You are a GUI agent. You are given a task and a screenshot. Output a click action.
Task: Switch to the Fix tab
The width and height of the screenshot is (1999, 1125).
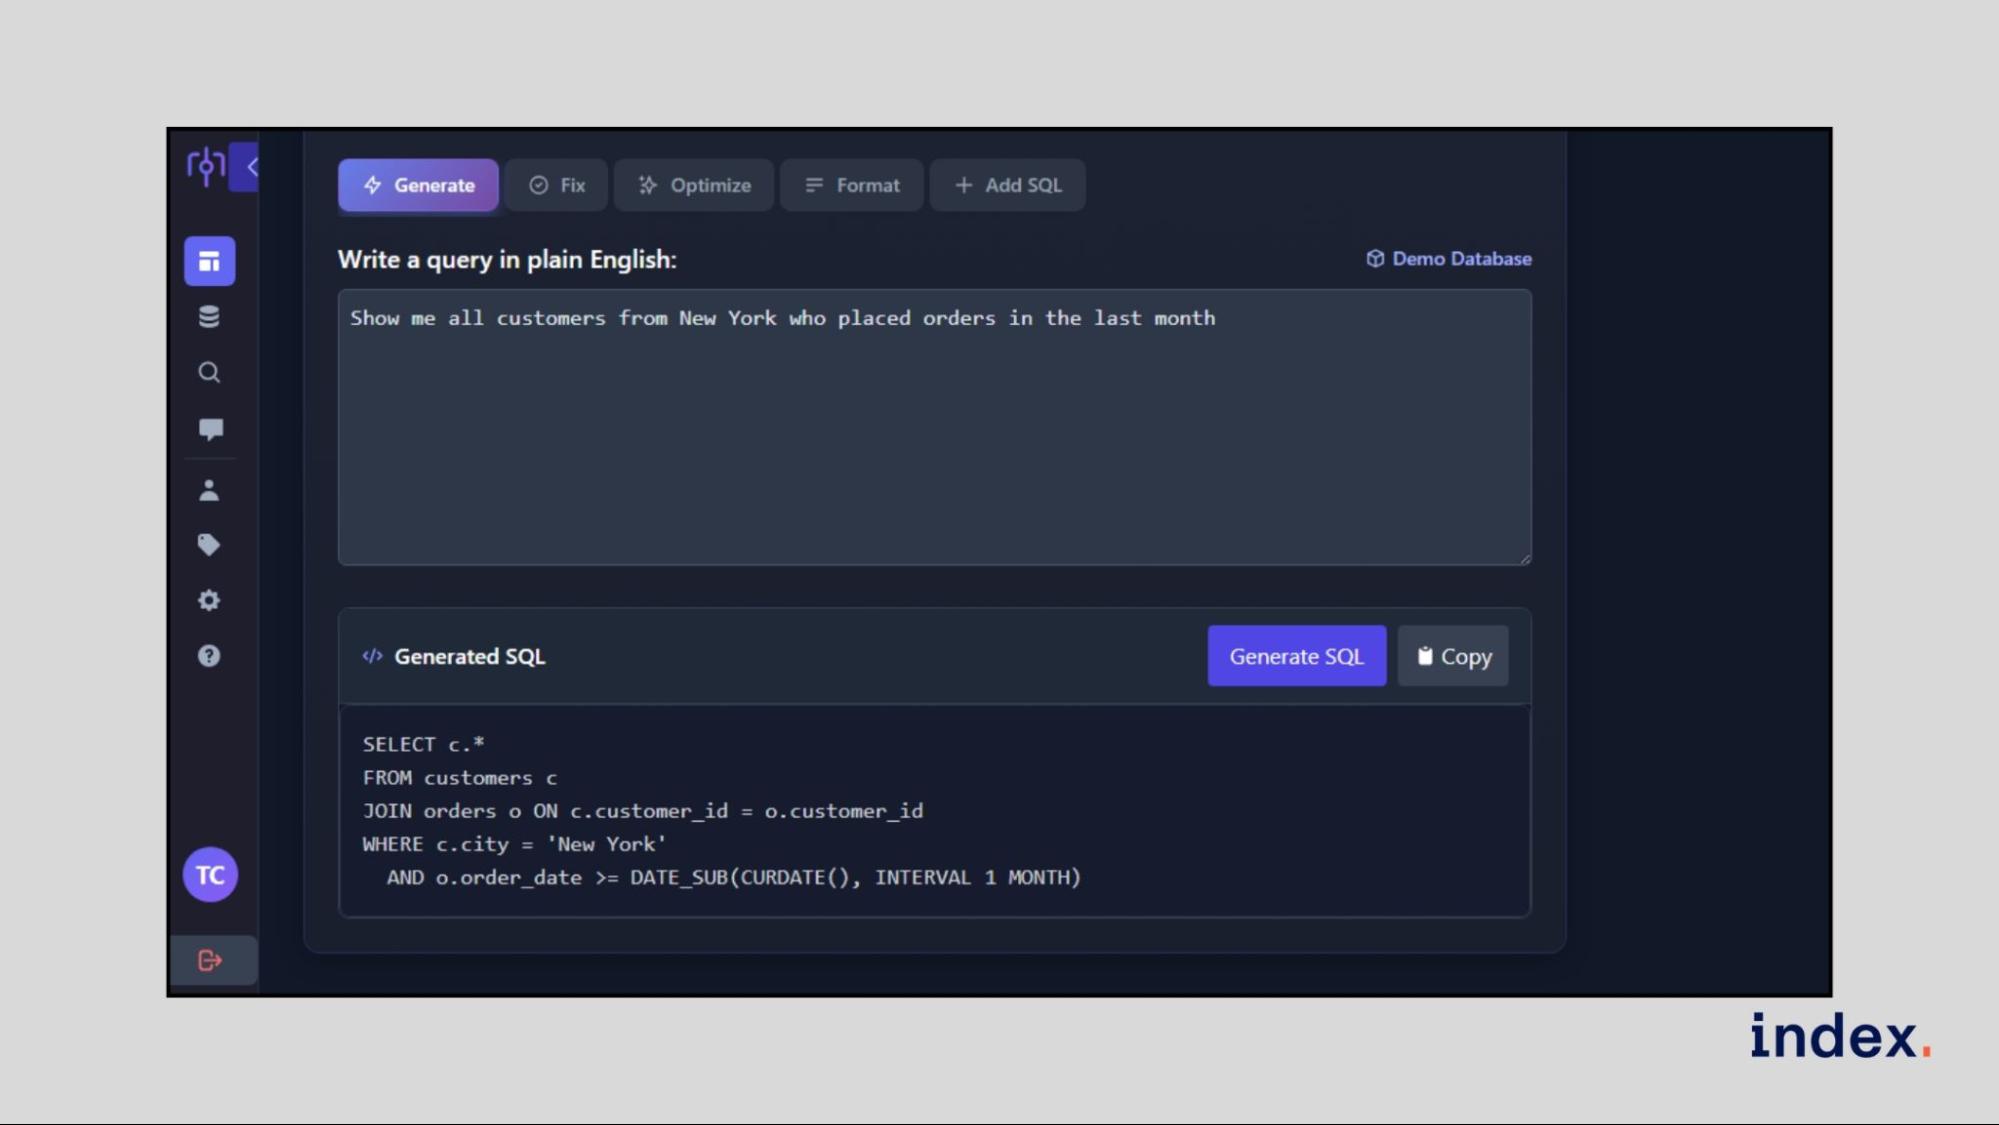coord(557,185)
